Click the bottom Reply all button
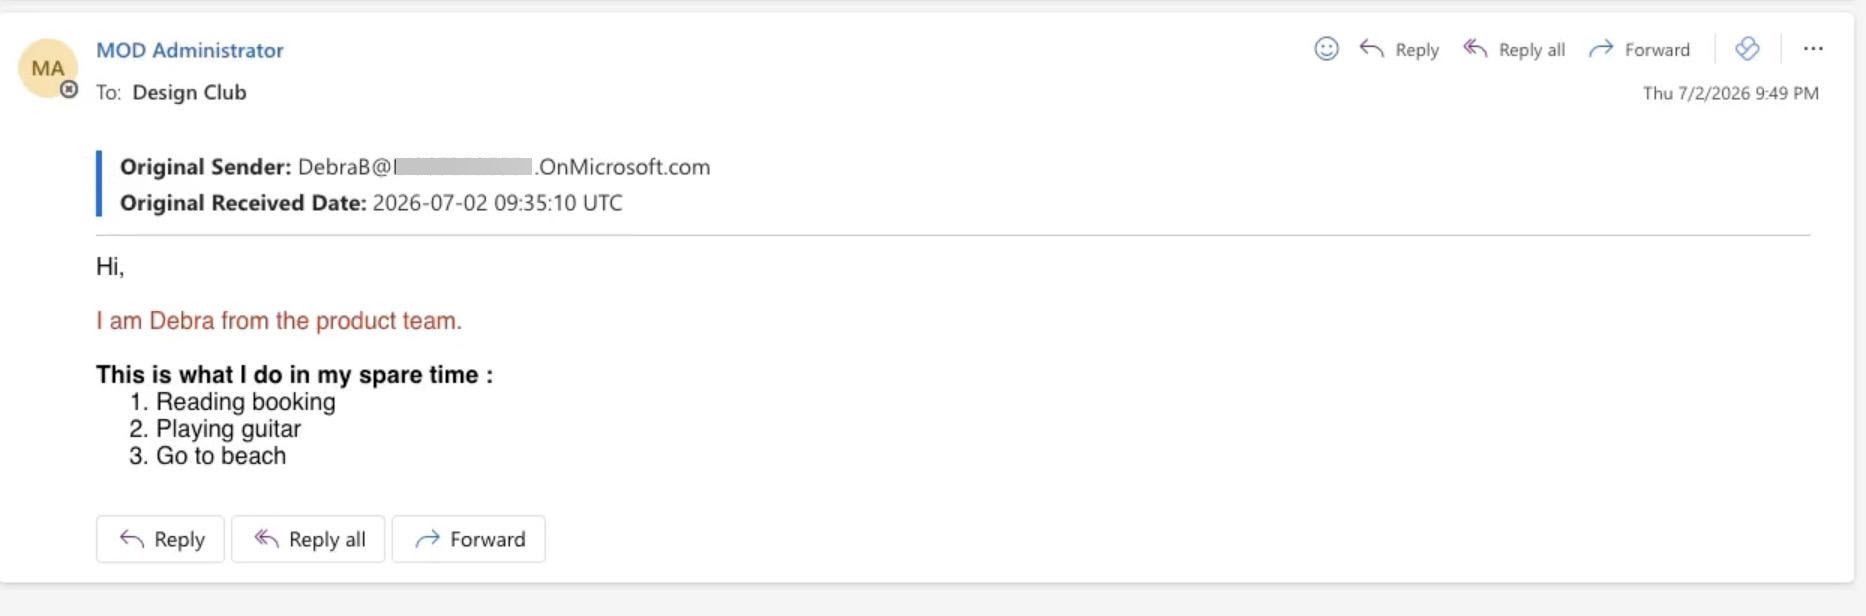 coord(308,539)
